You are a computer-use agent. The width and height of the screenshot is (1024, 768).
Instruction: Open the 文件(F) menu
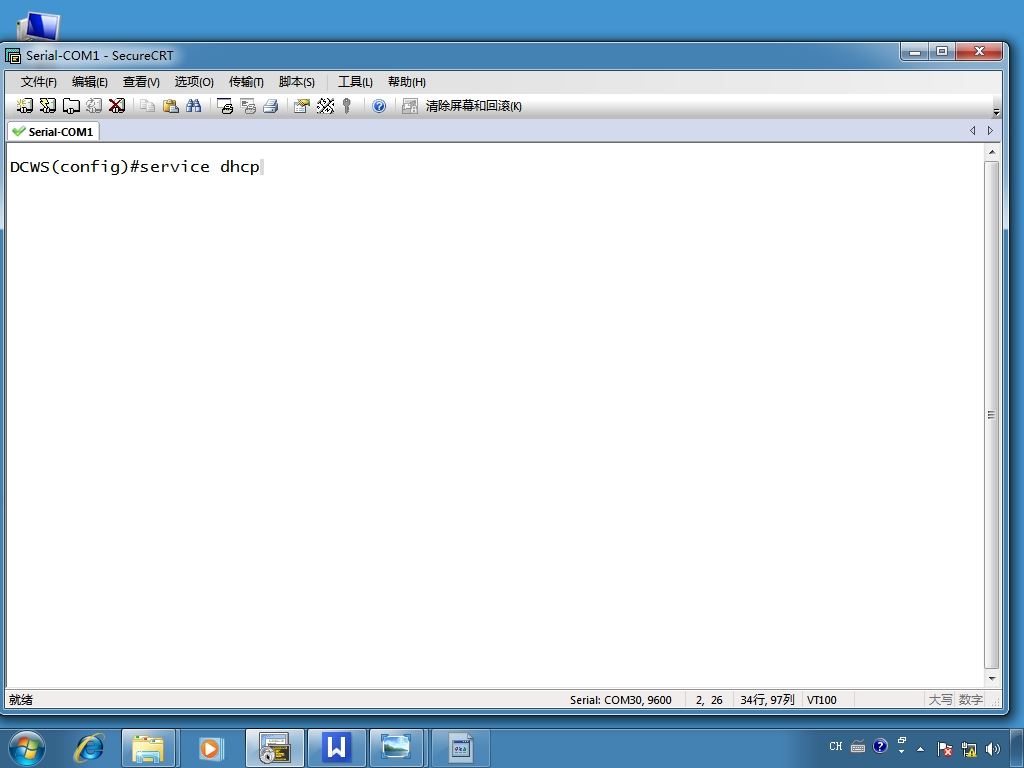pos(39,82)
